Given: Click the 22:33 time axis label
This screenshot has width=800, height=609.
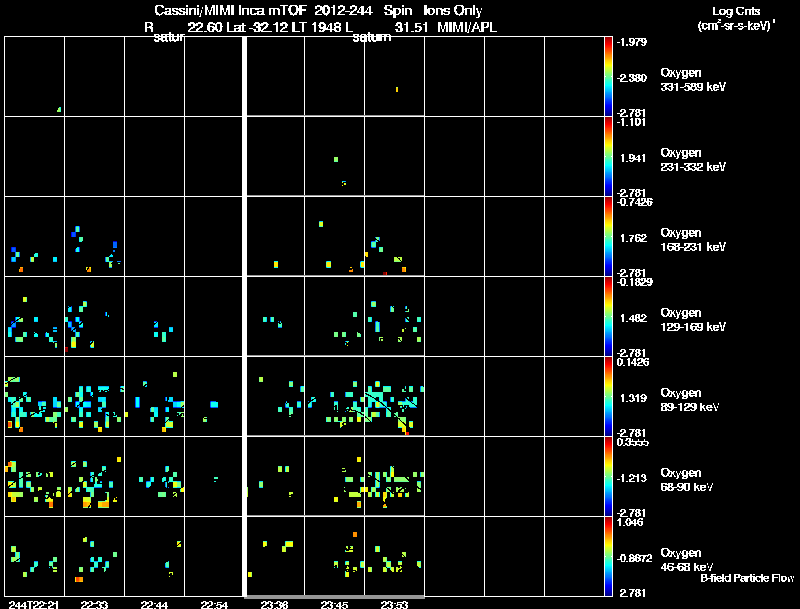Looking at the screenshot, I should [94, 604].
